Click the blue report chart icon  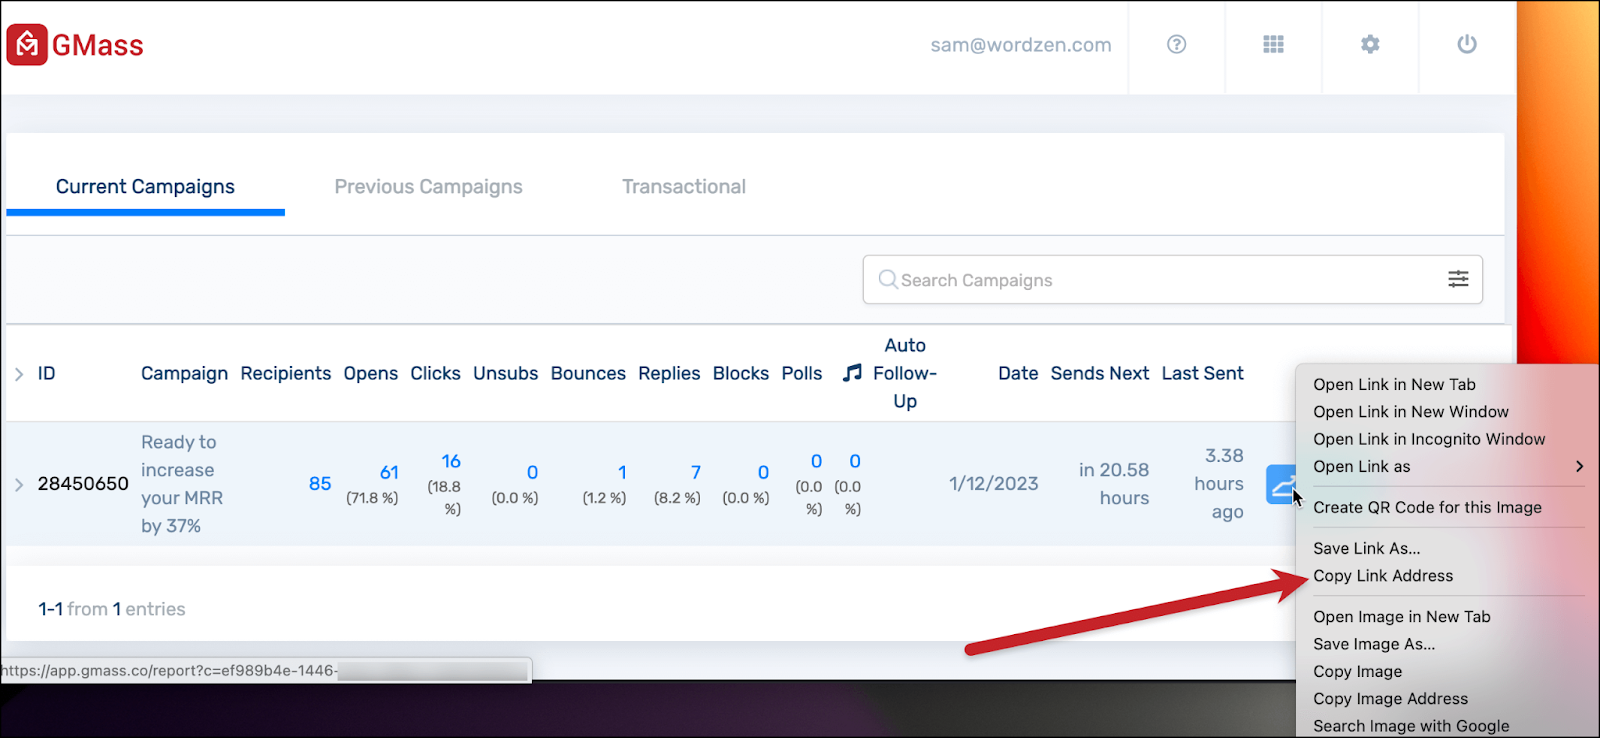click(x=1280, y=485)
